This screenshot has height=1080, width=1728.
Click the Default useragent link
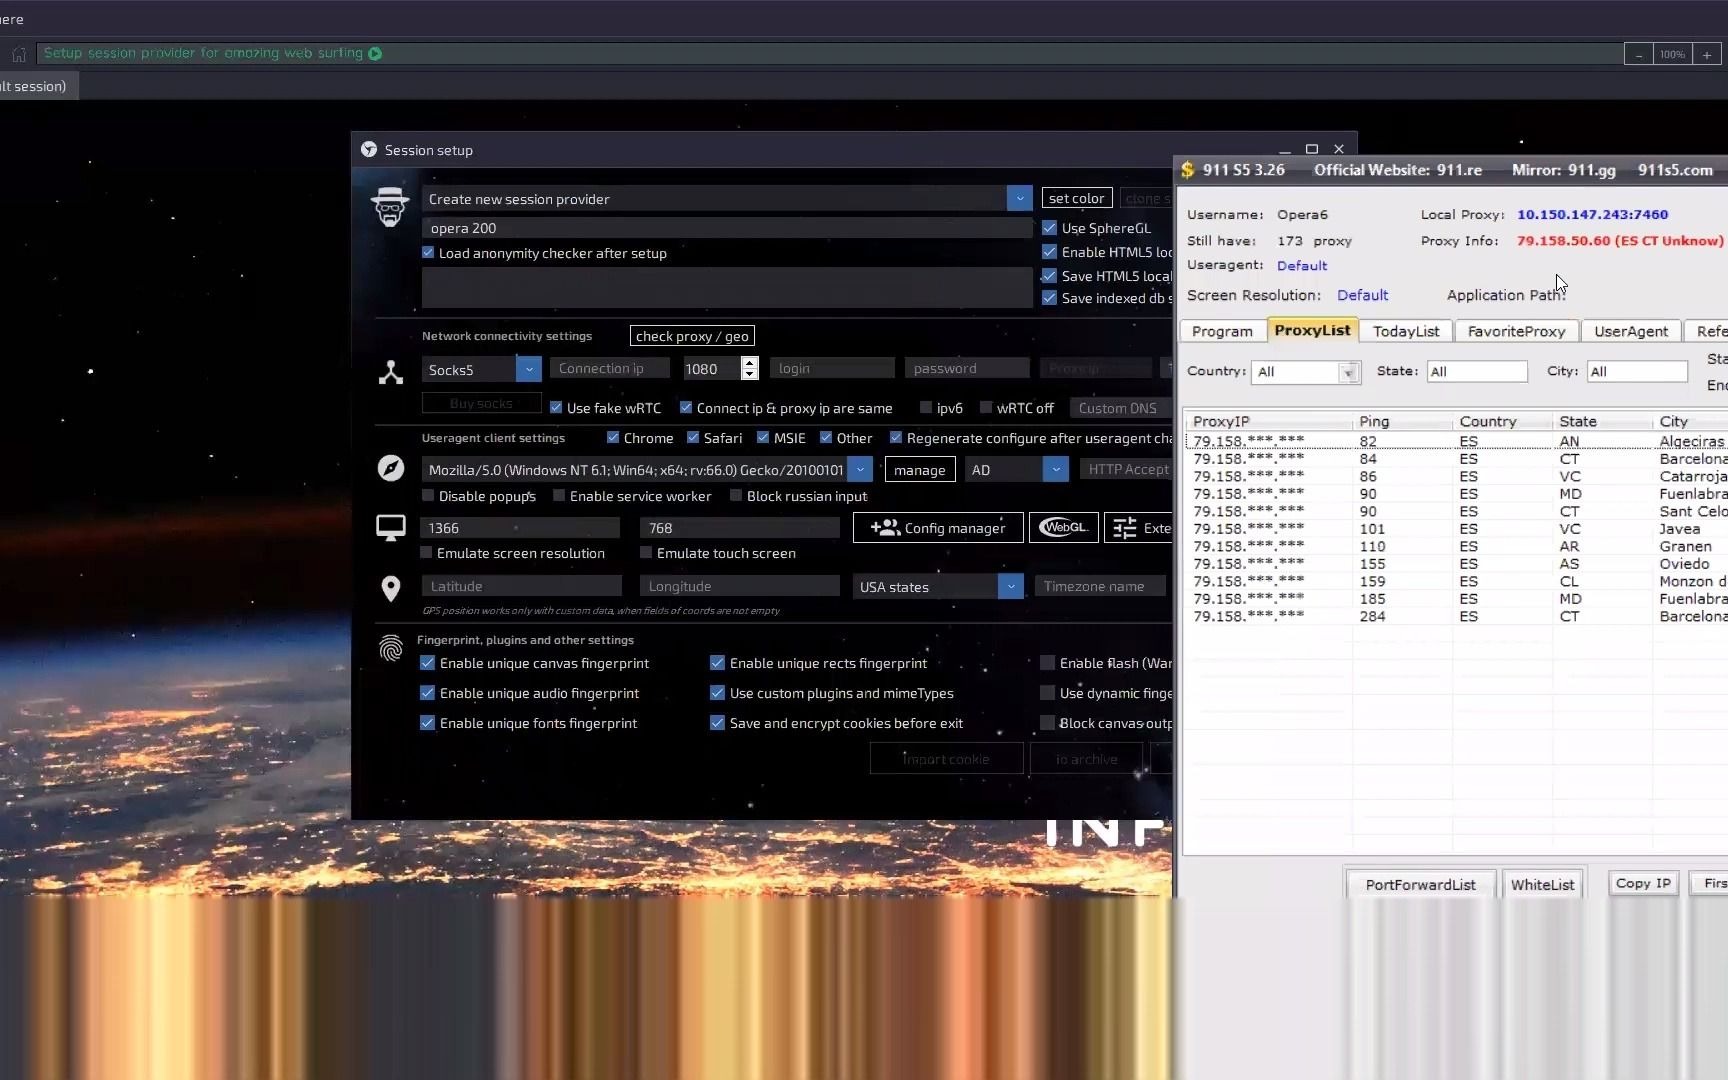(1302, 265)
